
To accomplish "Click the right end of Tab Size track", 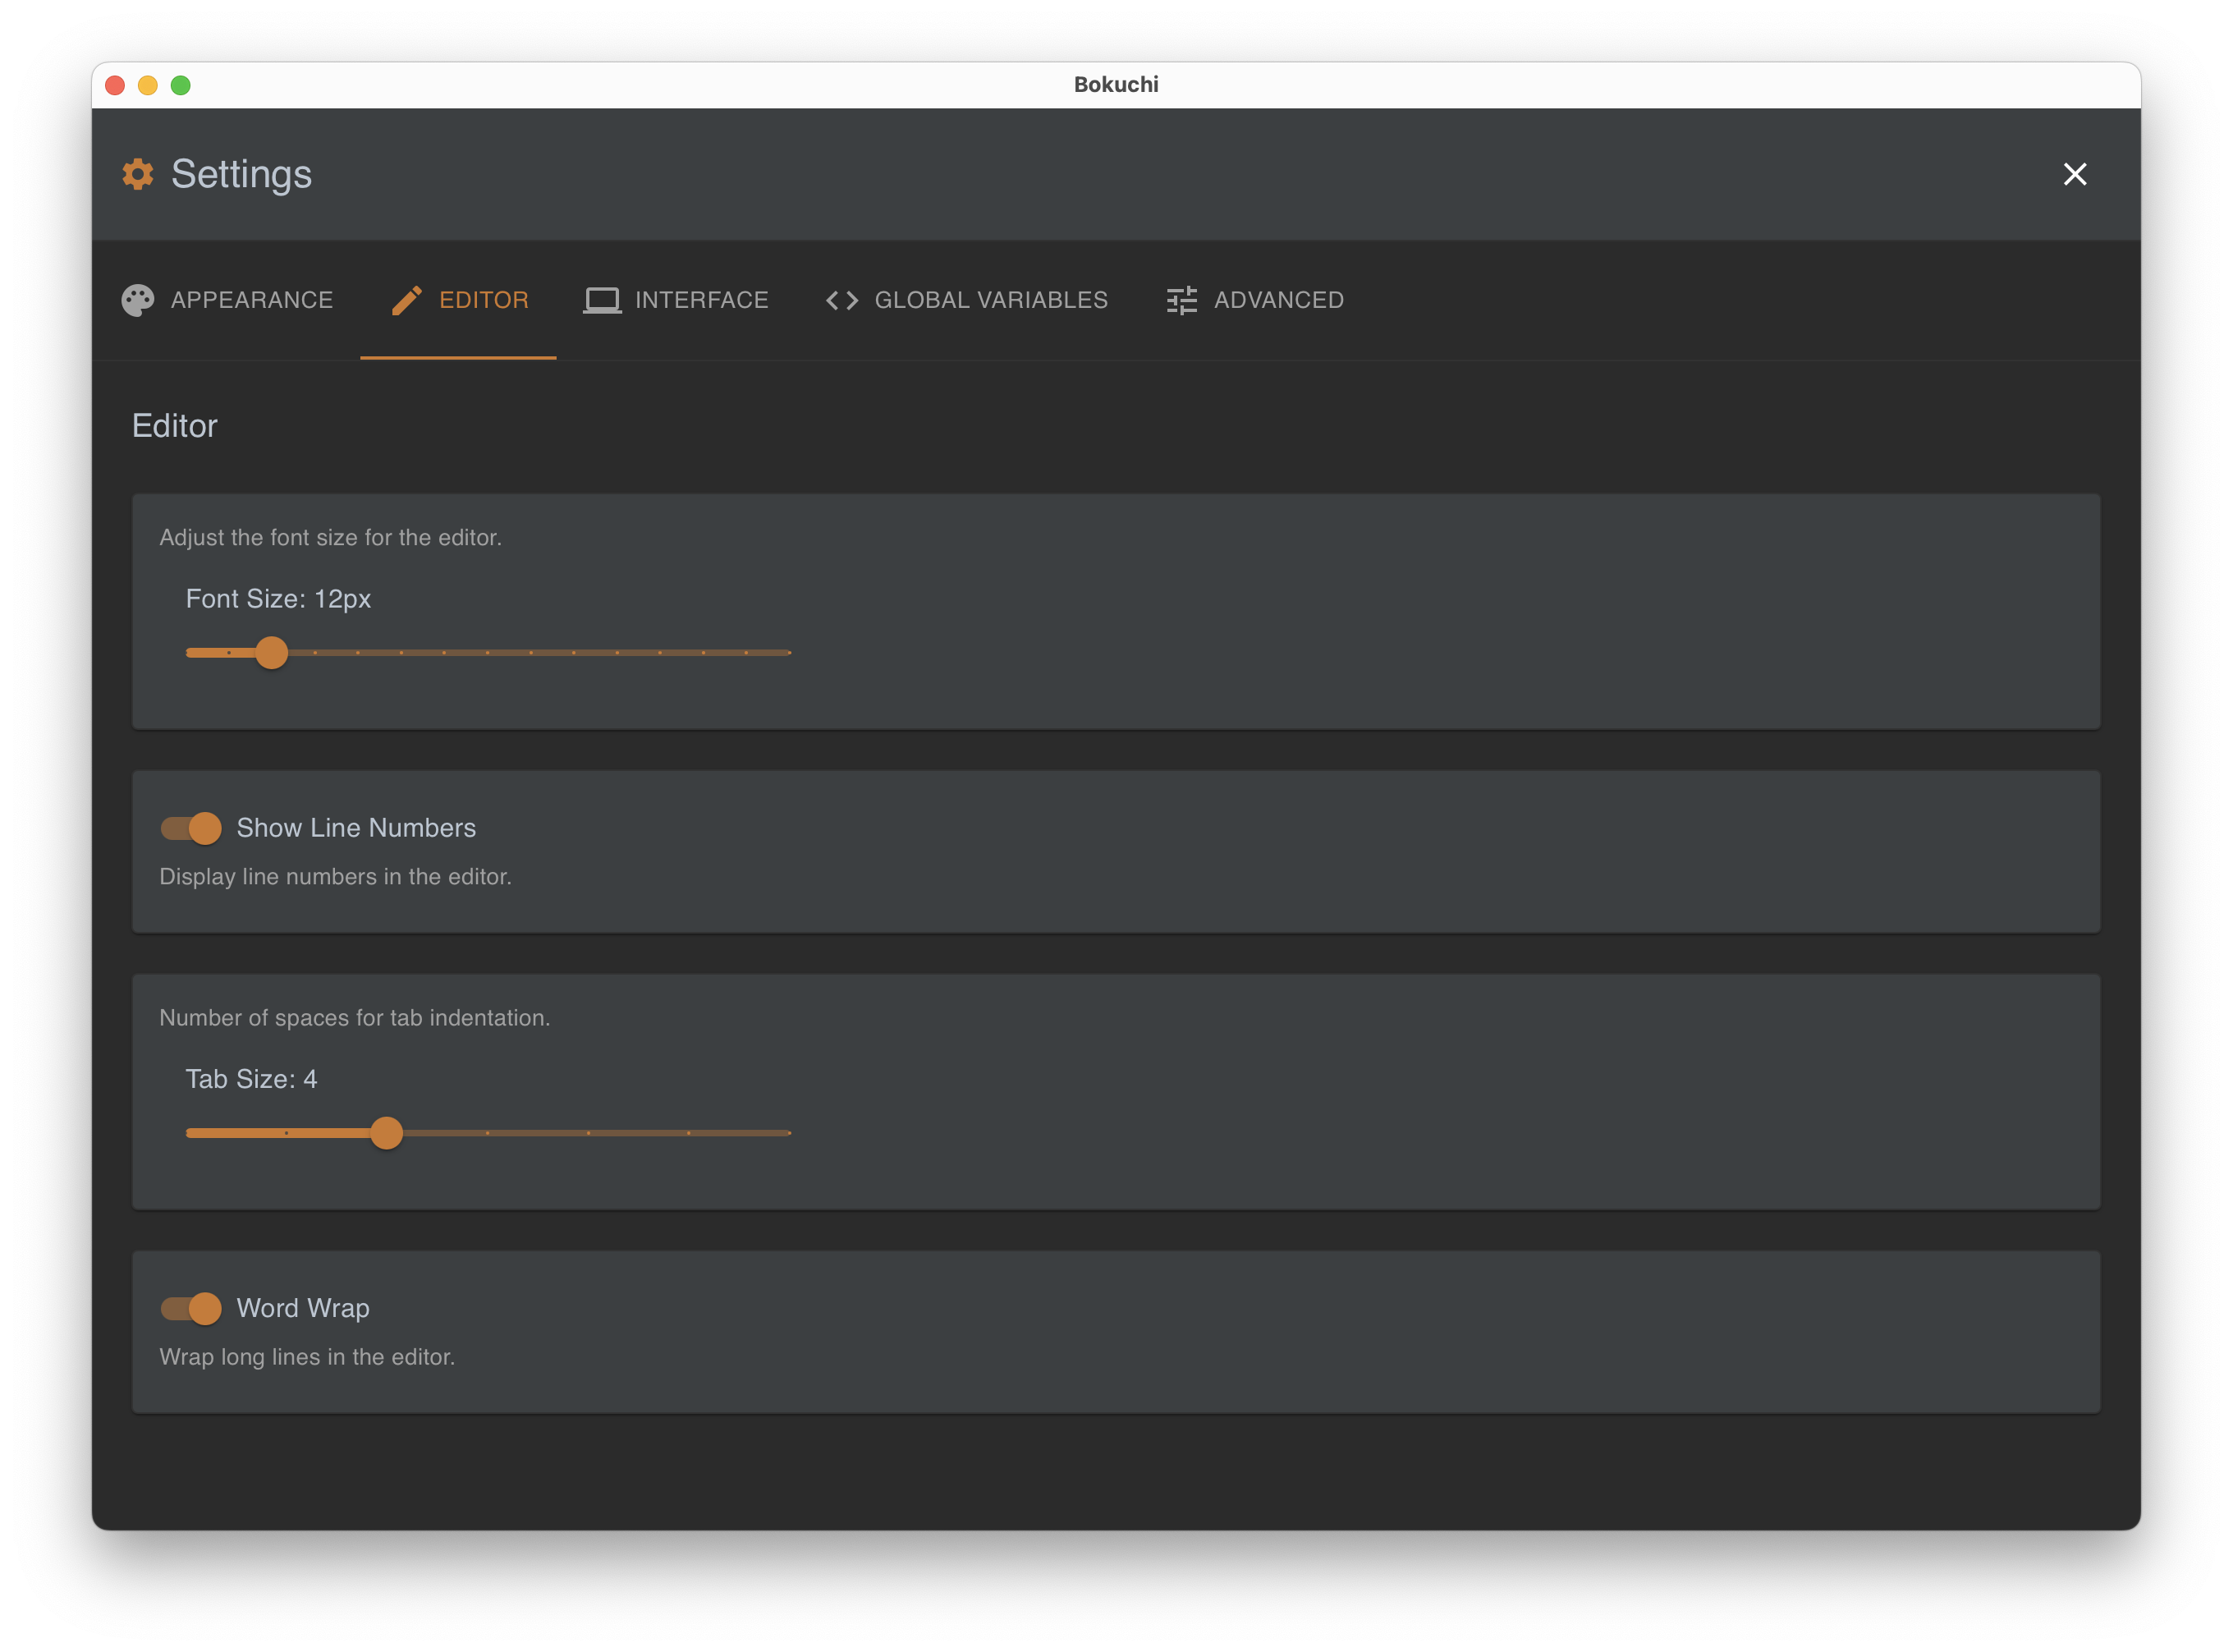I will [x=788, y=1133].
